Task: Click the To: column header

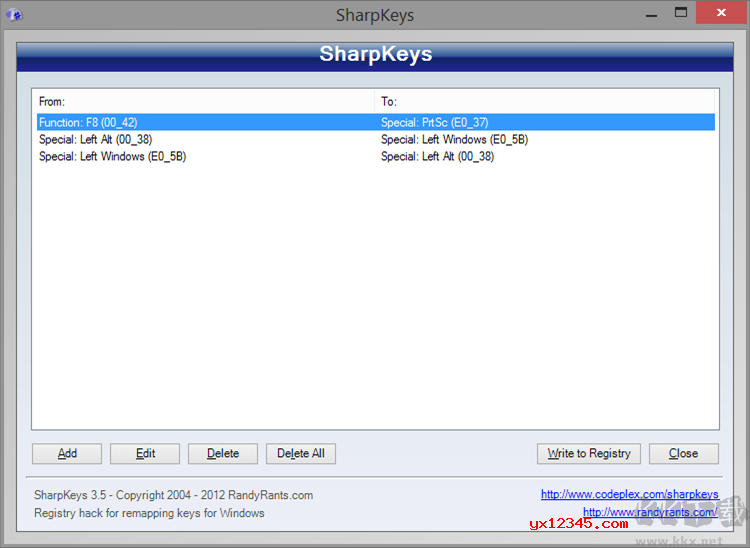Action: pos(544,101)
